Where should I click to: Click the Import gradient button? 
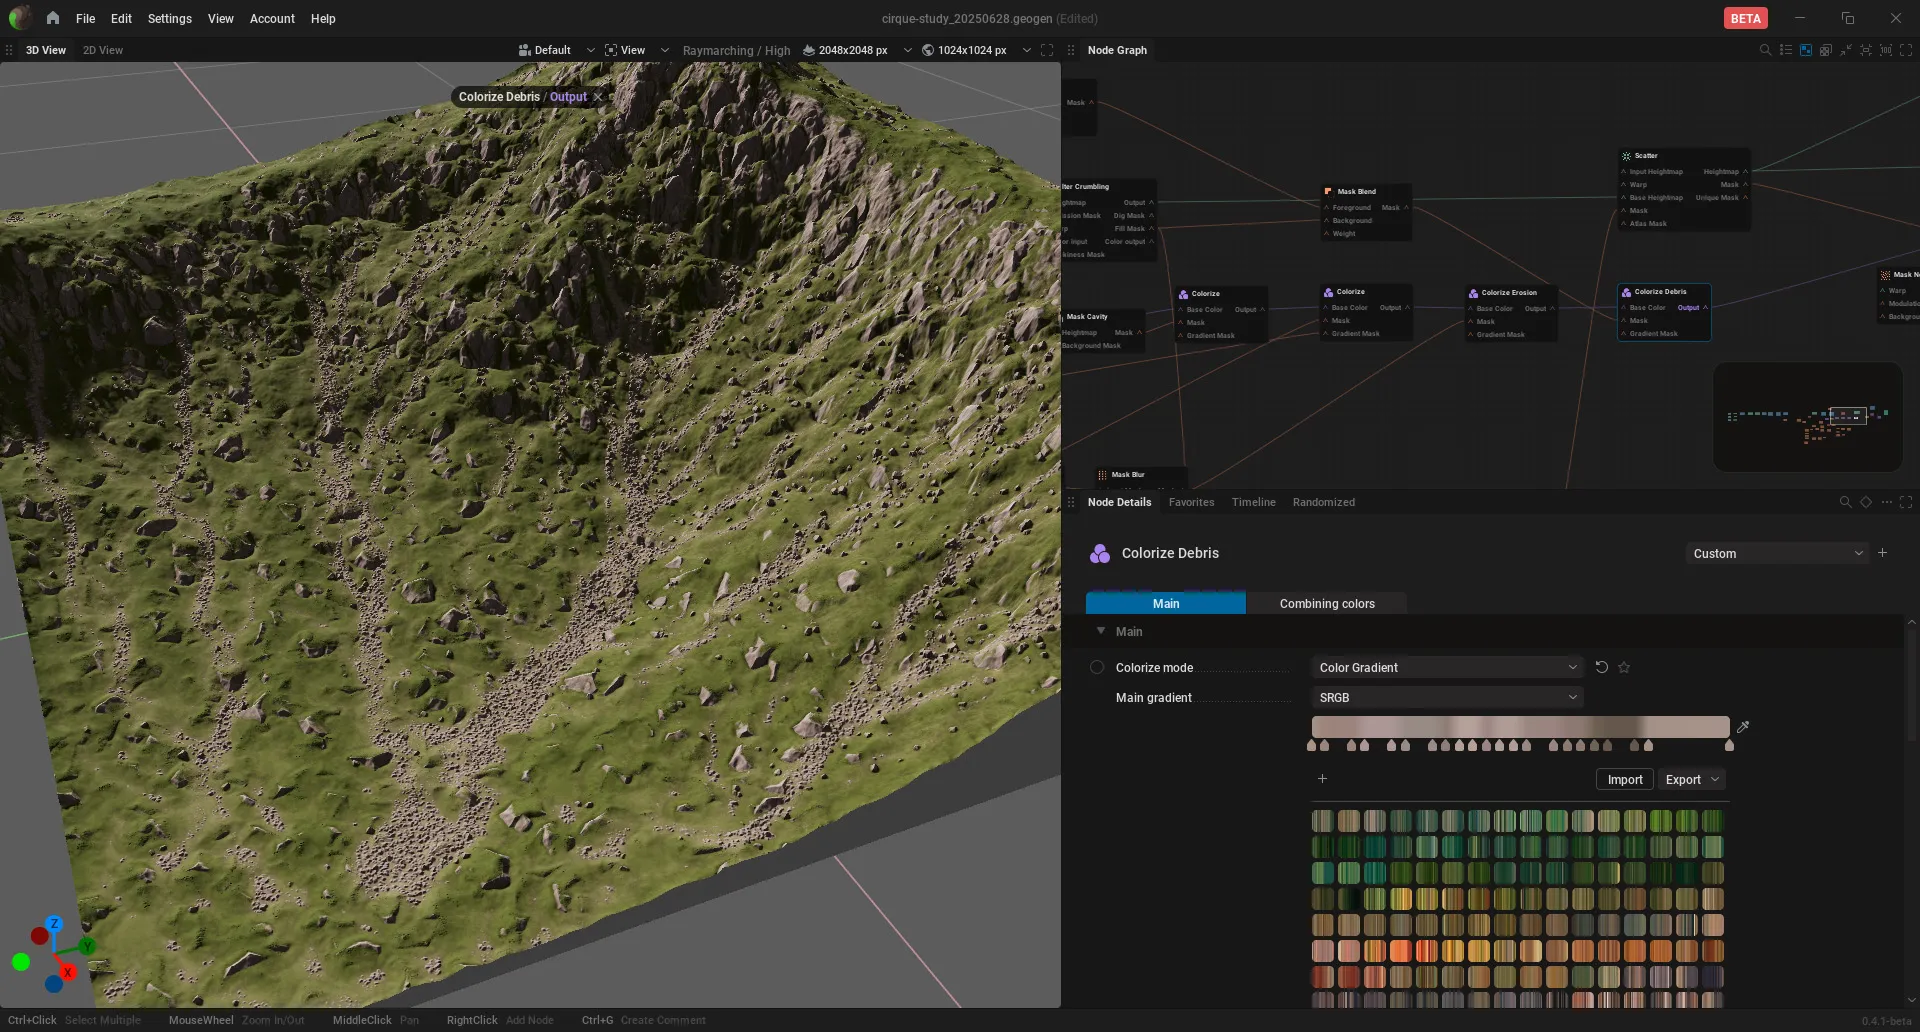[1625, 779]
